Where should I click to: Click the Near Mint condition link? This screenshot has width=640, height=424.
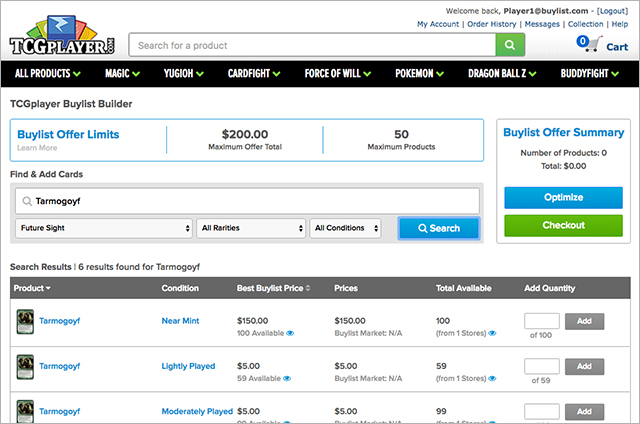tap(180, 321)
